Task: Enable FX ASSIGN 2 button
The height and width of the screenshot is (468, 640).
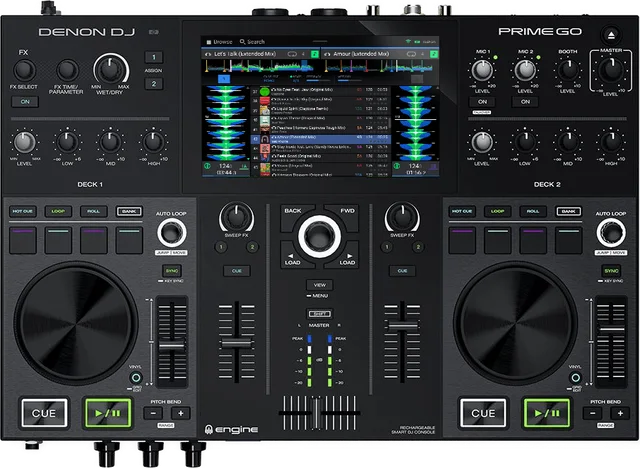Action: click(154, 84)
